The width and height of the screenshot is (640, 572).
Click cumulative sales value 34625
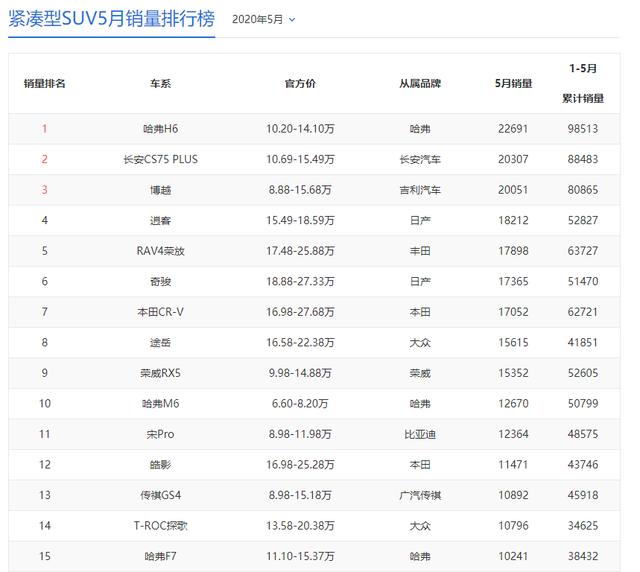tap(583, 525)
